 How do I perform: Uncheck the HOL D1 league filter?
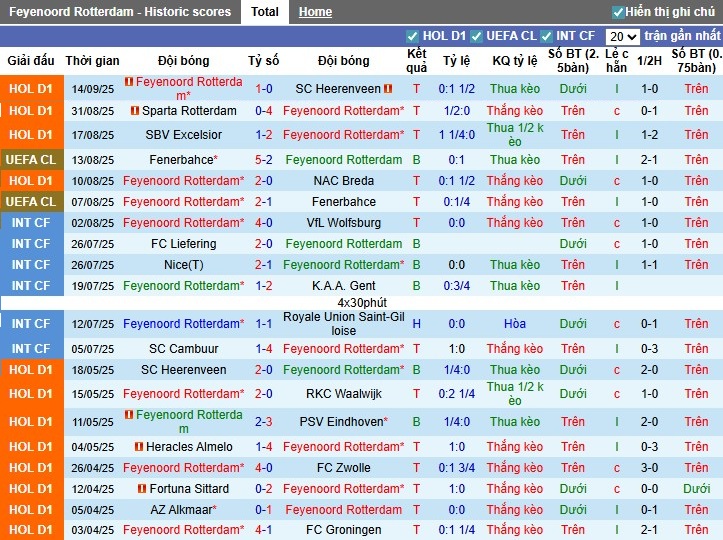click(413, 36)
